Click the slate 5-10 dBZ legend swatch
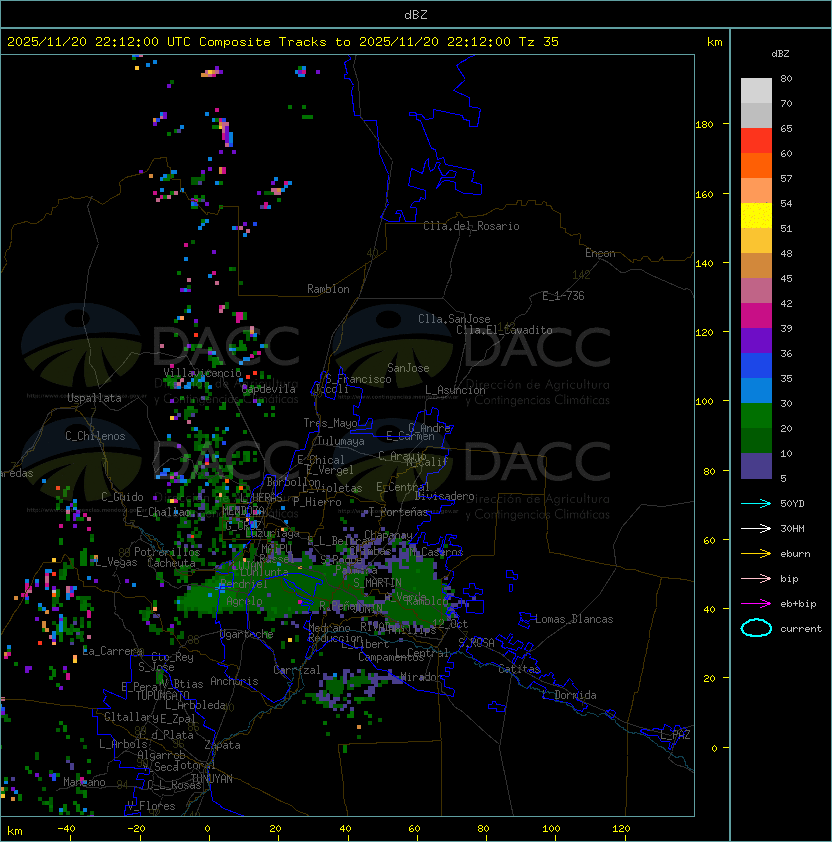This screenshot has height=842, width=832. click(756, 466)
